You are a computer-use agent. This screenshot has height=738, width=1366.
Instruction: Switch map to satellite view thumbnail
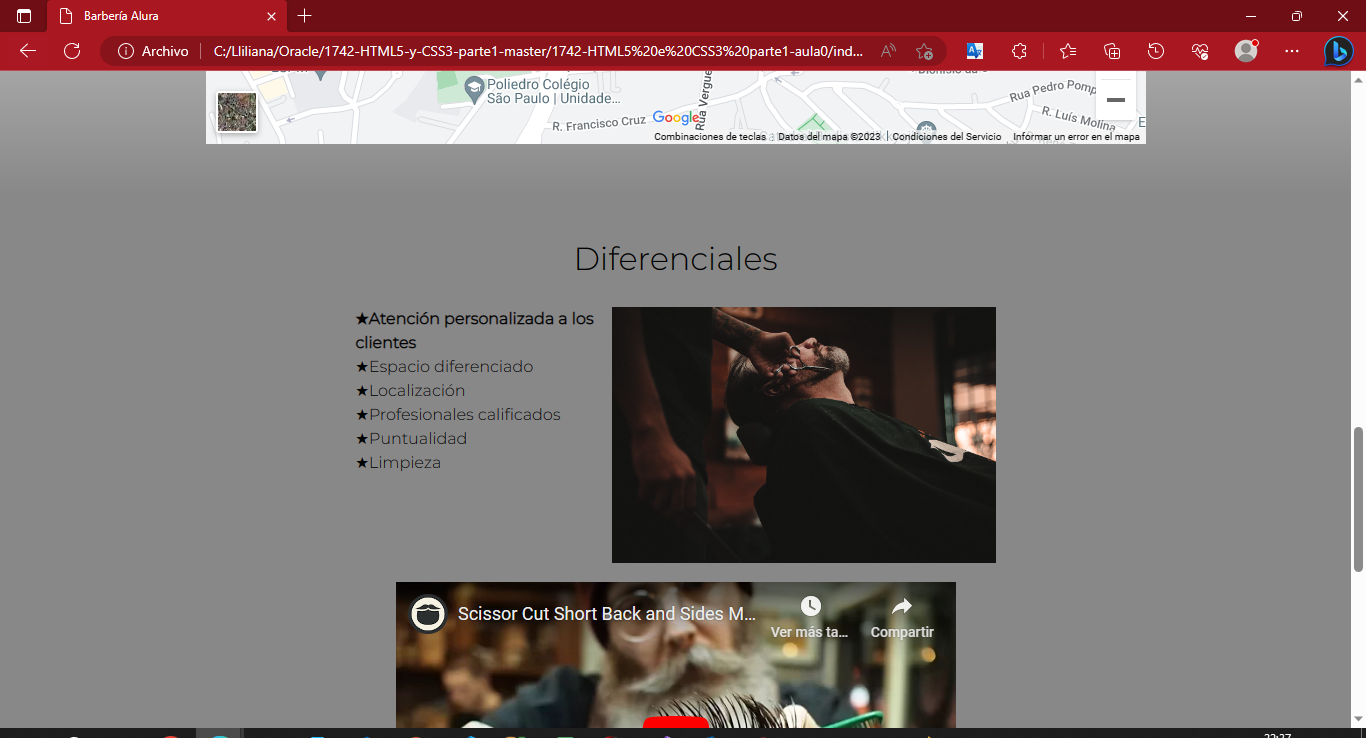237,112
